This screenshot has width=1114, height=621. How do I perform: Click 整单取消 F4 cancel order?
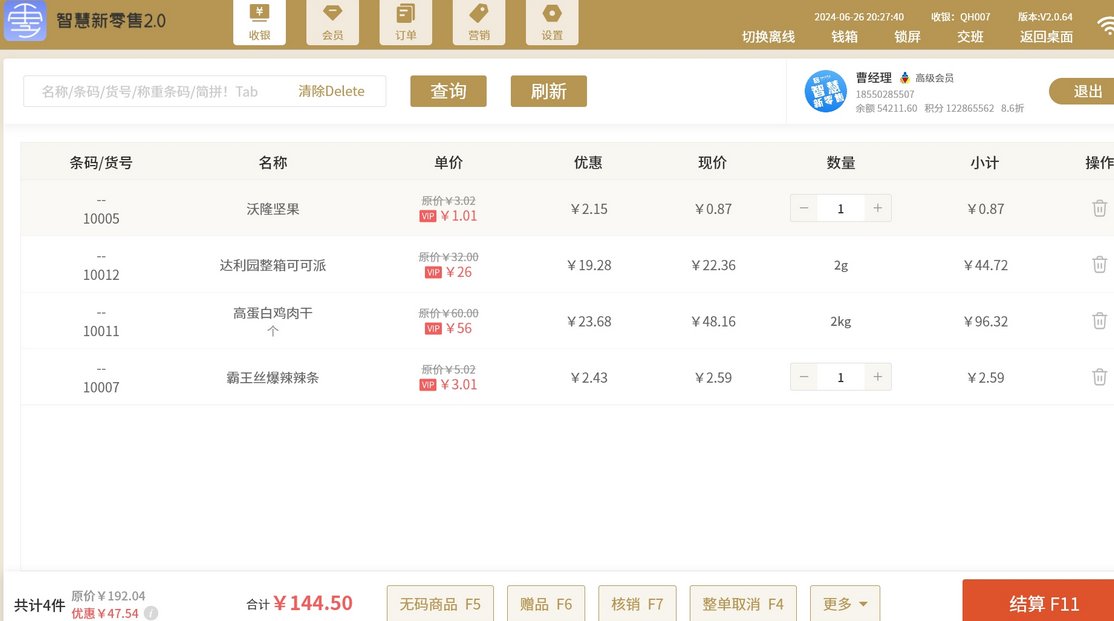(x=743, y=603)
